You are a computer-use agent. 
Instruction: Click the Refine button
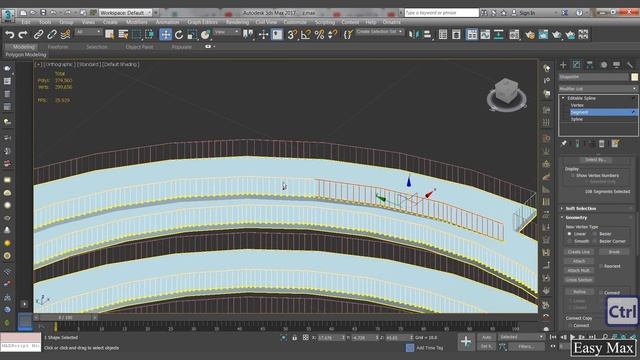579,292
